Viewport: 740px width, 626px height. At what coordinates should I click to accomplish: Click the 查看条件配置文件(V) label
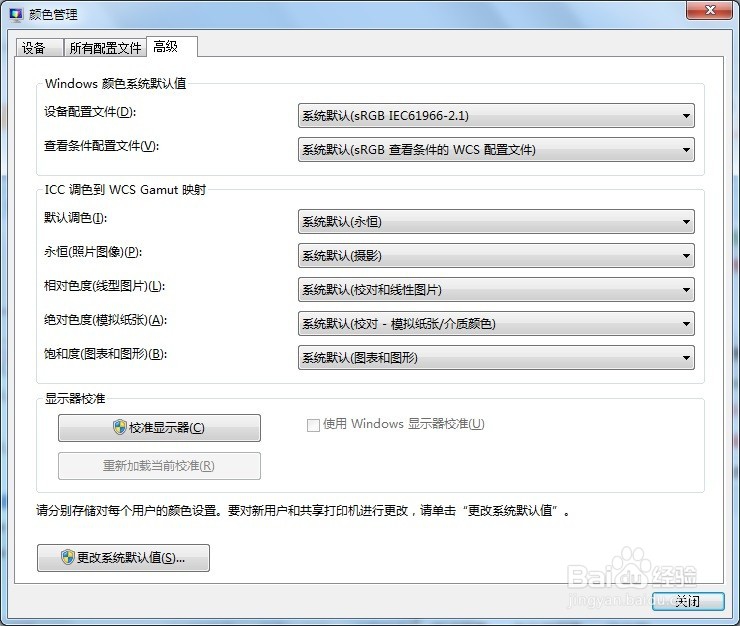(x=101, y=146)
